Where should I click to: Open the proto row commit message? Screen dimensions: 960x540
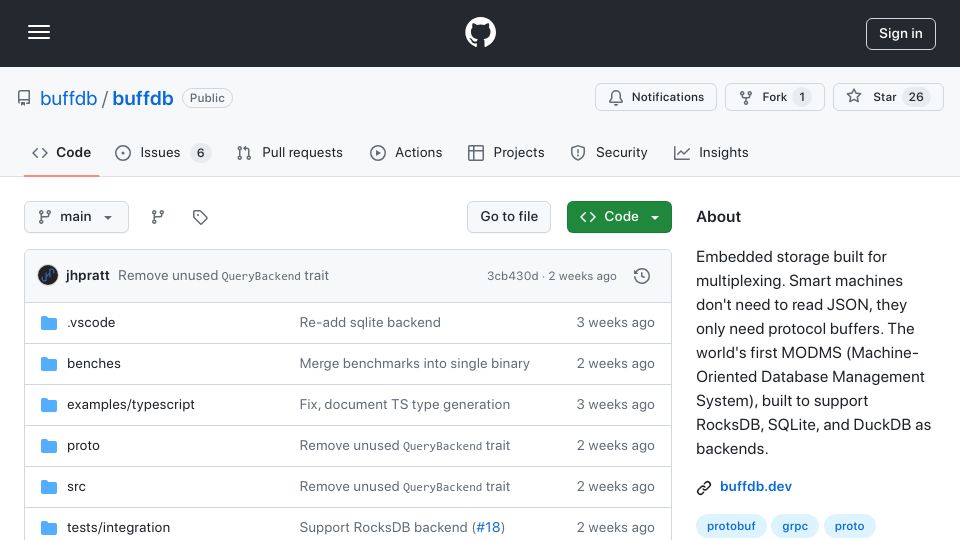click(405, 446)
